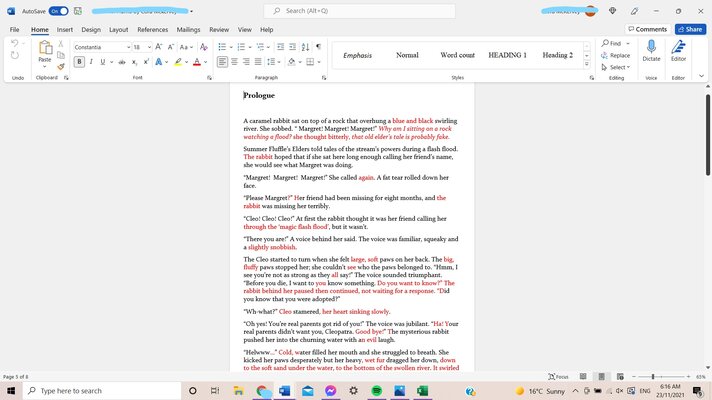
Task: Open the Font name dropdown
Action: pos(129,47)
